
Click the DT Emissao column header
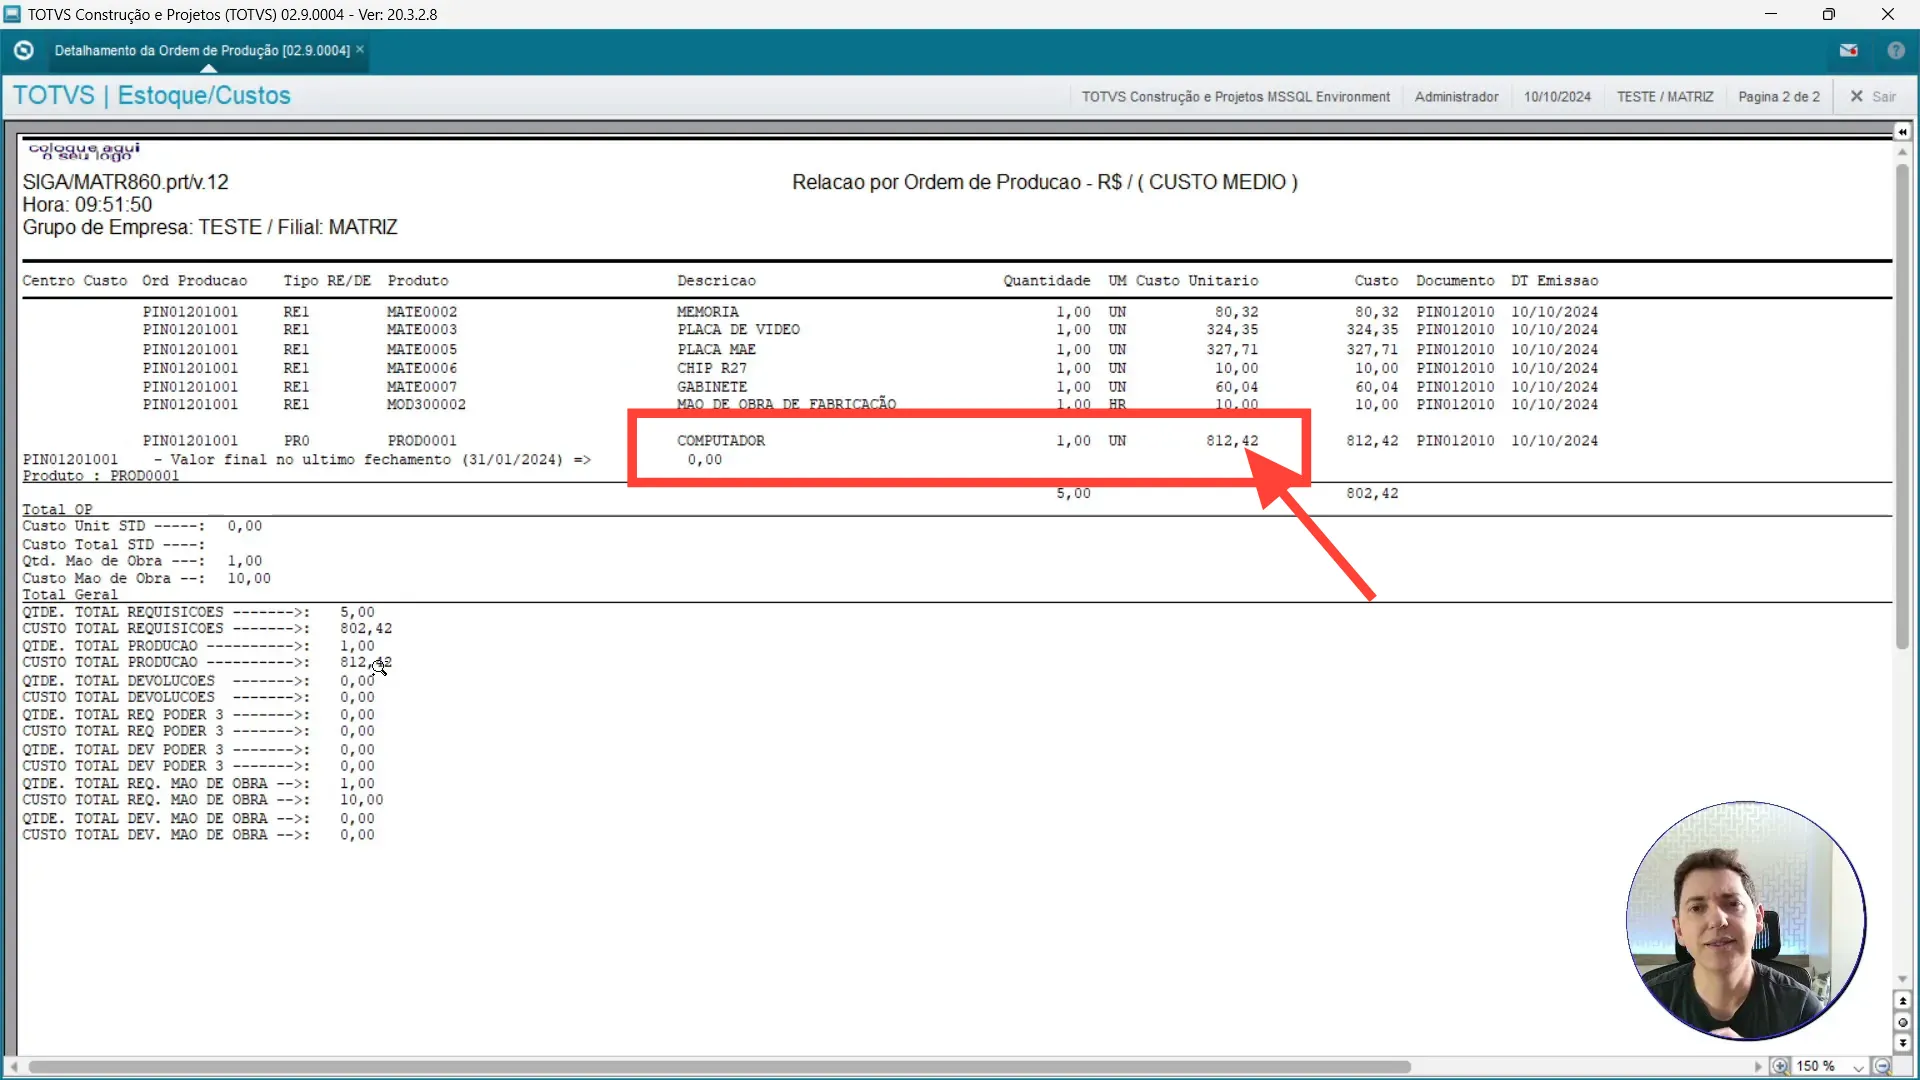[1554, 281]
